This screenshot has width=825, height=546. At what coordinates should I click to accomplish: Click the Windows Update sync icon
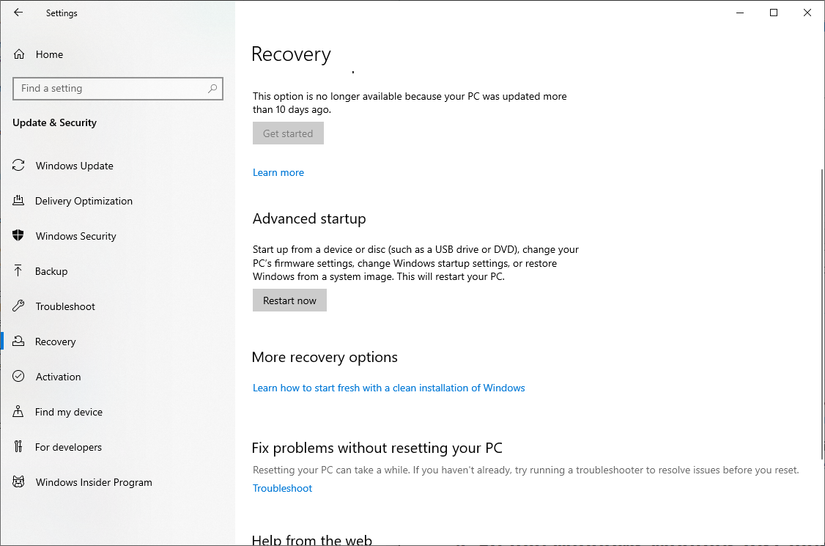(18, 166)
